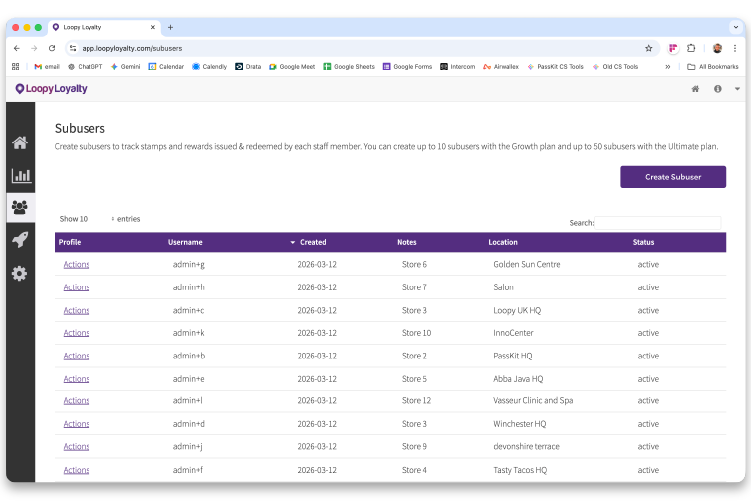Sort table by Username column header
751x501 pixels.
pyautogui.click(x=185, y=242)
